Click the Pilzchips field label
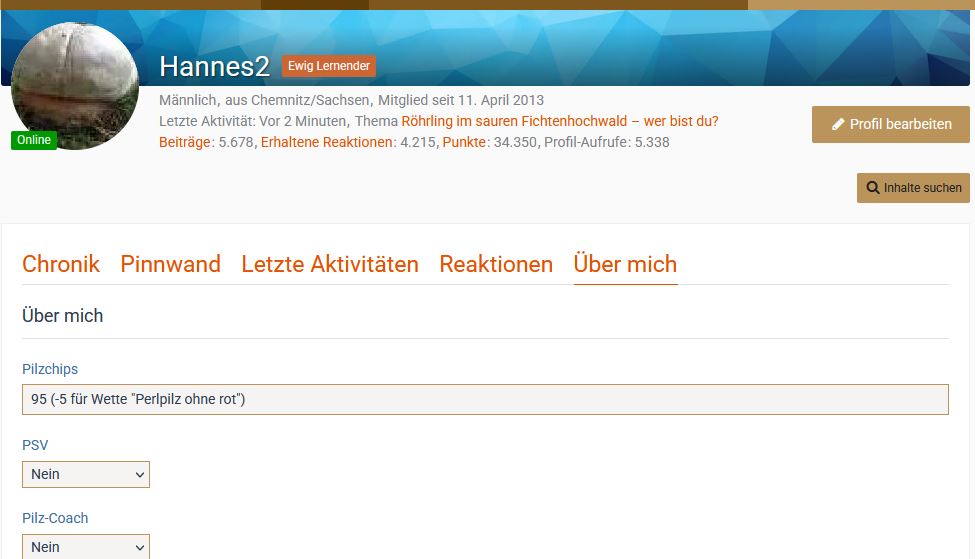975x559 pixels. pos(50,369)
